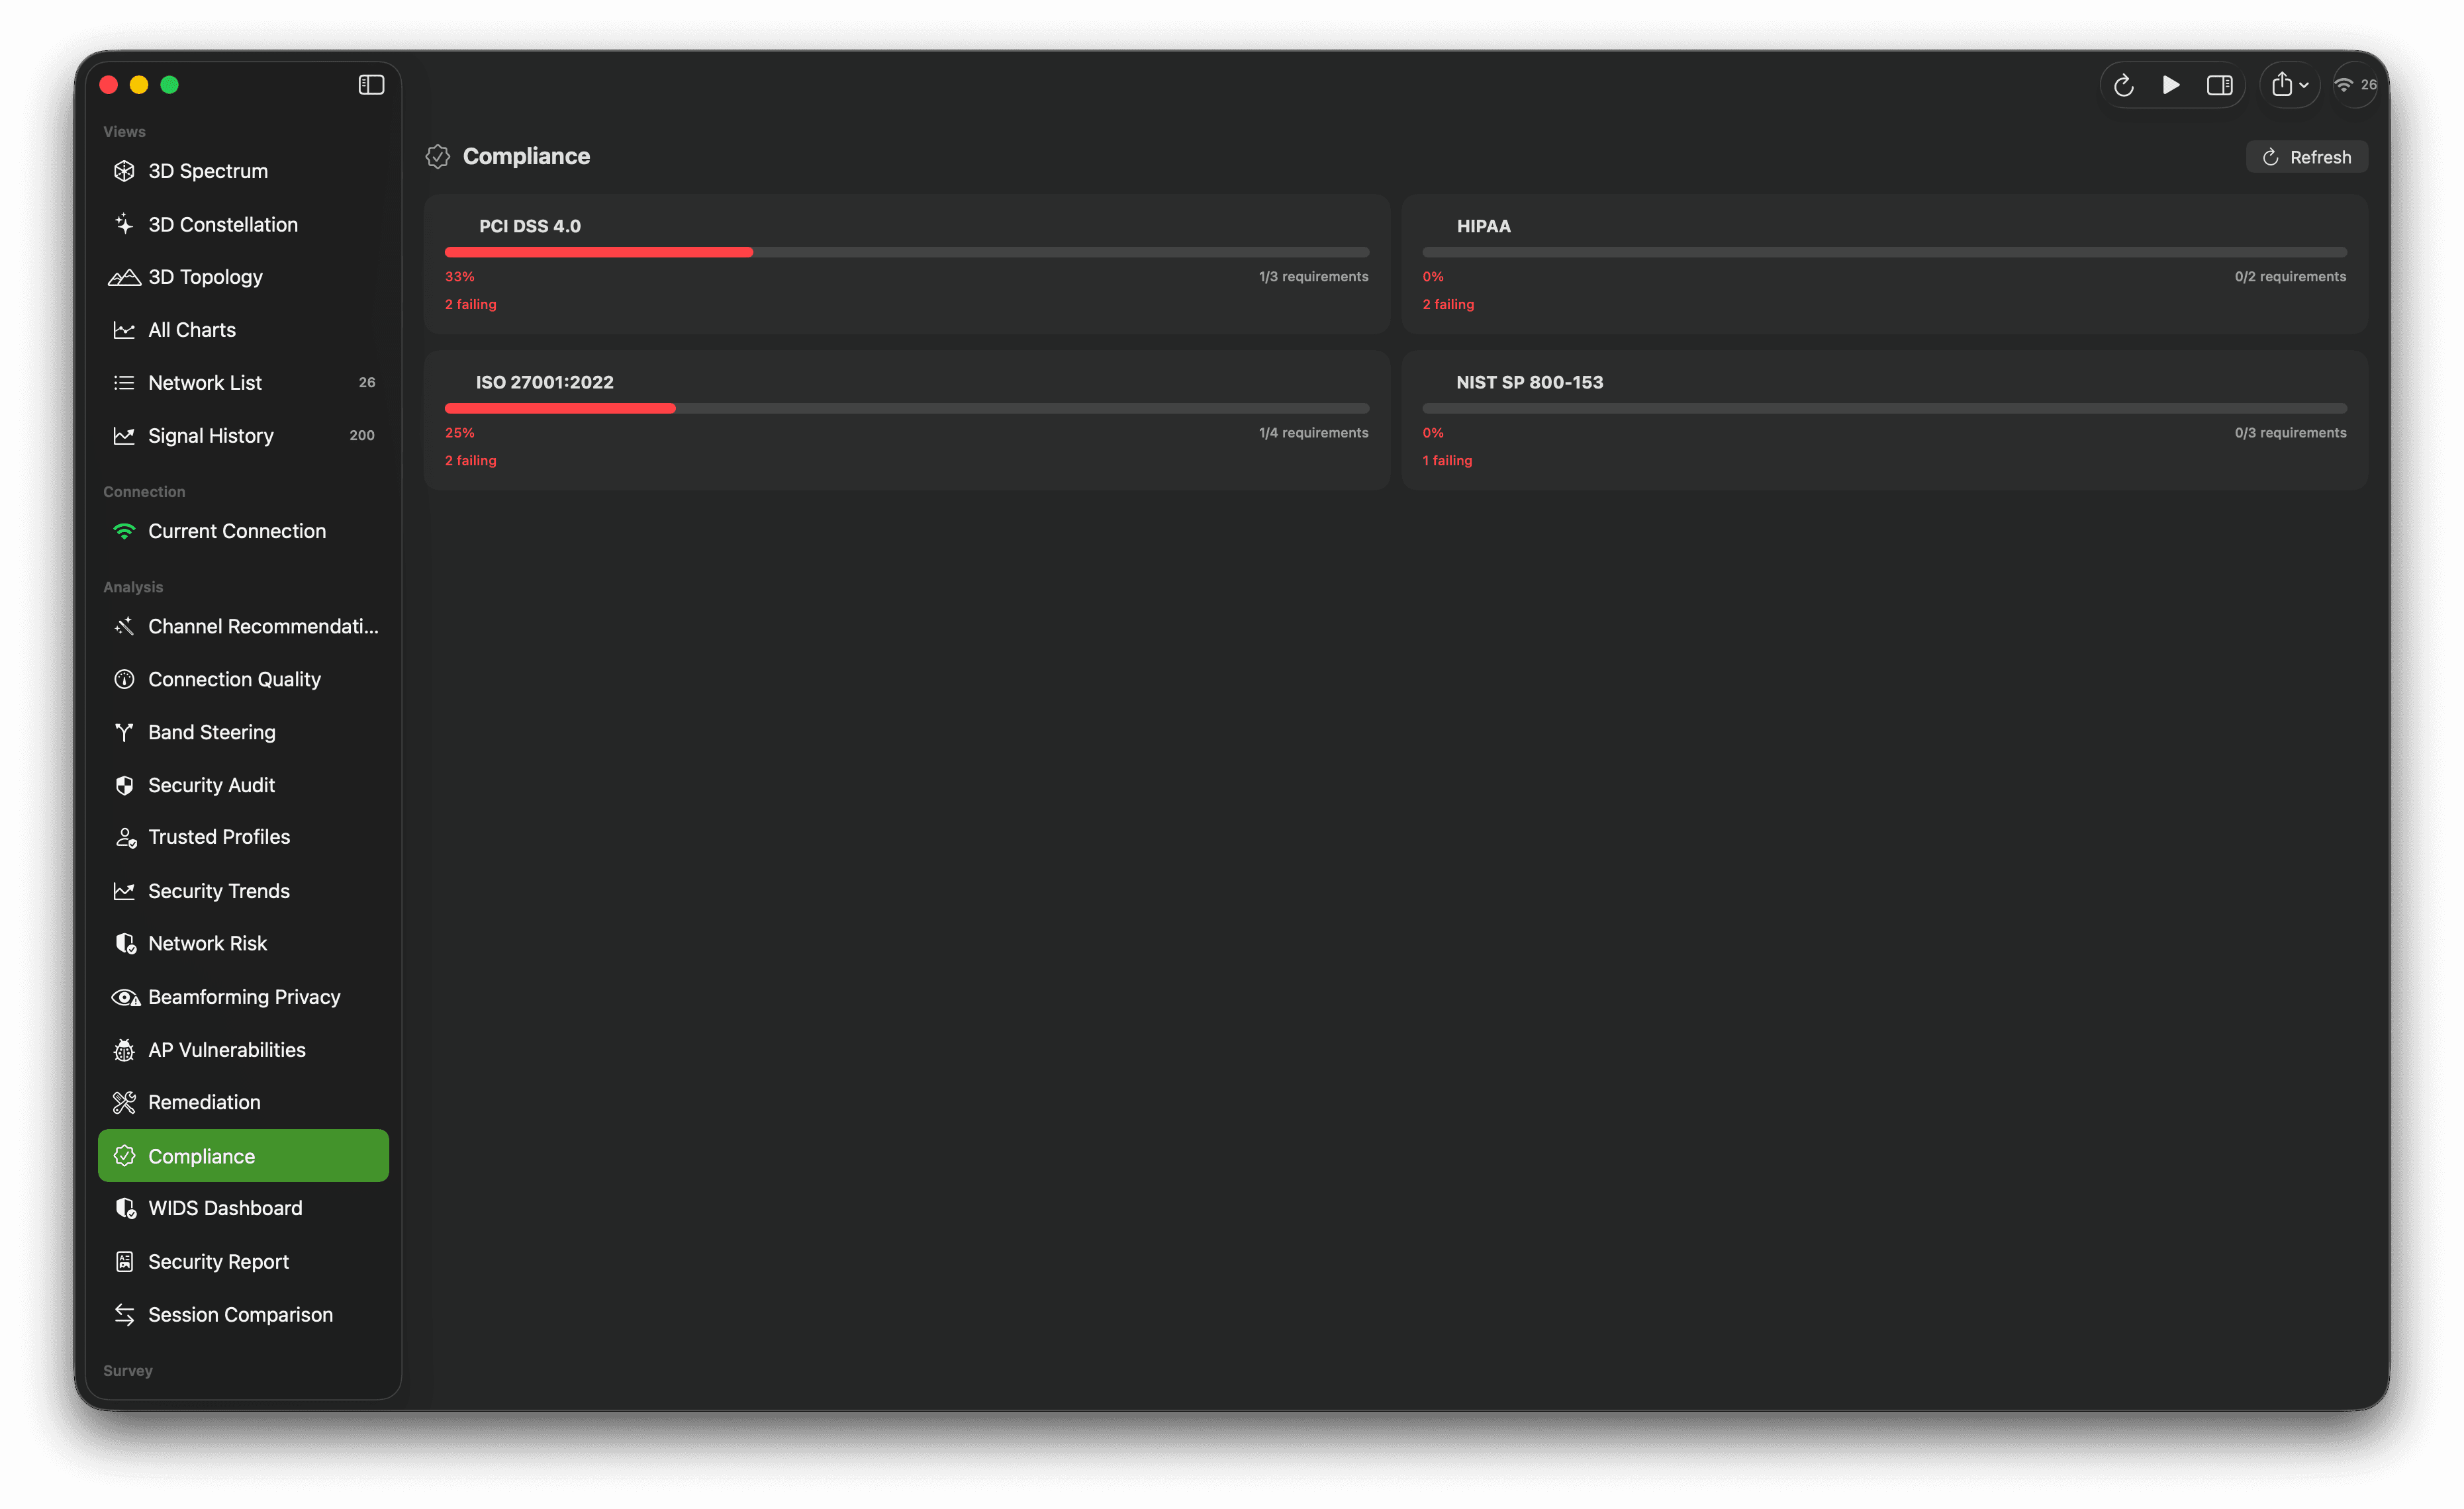Click the 3D Spectrum cube icon
Image resolution: width=2464 pixels, height=1509 pixels.
pos(124,171)
